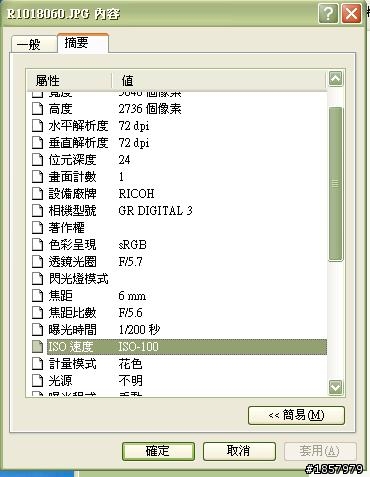Screen dimensions: 370x477
Task: Click the page icon beside 焦距
Action: [37, 296]
